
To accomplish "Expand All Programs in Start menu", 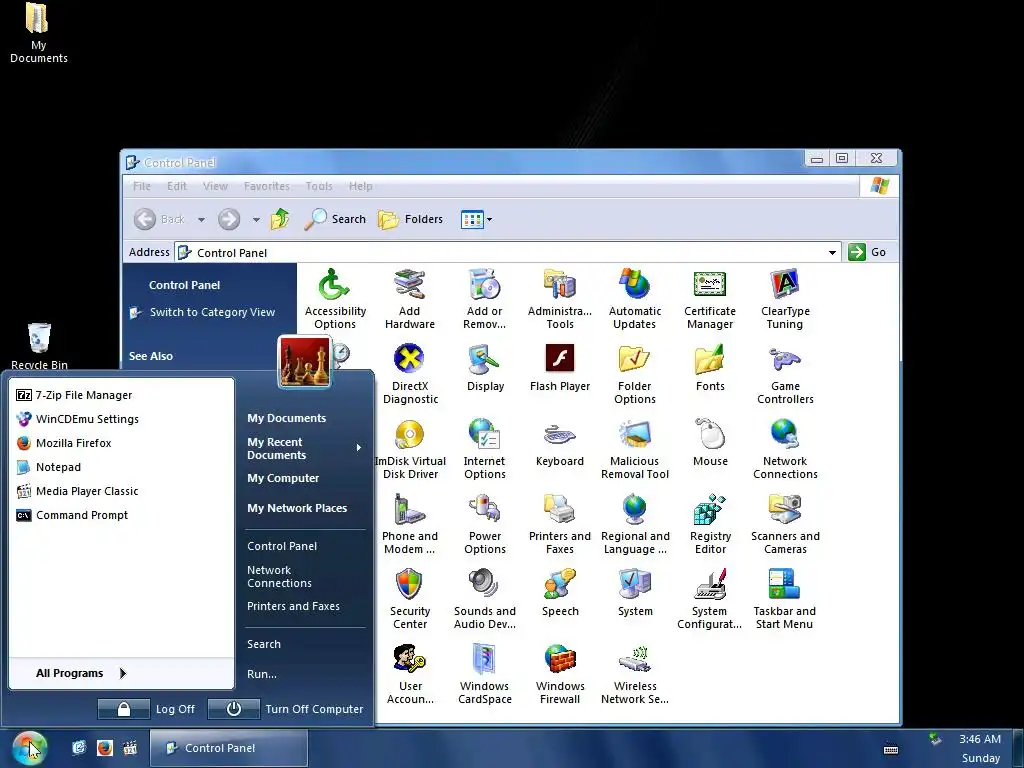I will pyautogui.click(x=121, y=673).
